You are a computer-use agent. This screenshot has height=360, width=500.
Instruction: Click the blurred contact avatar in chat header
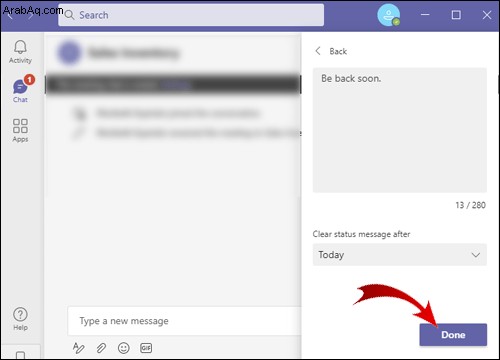click(x=69, y=53)
